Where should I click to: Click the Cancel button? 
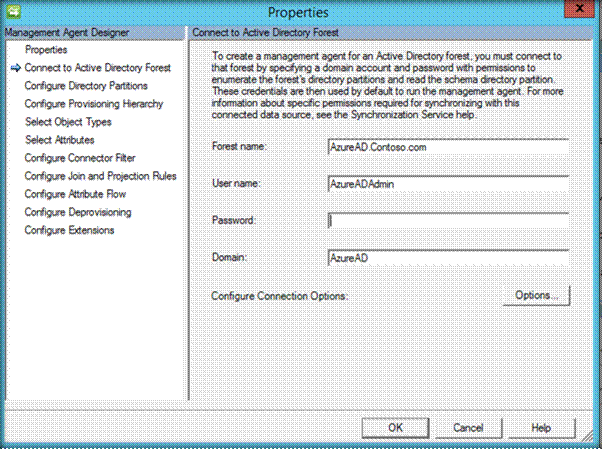pyautogui.click(x=468, y=428)
